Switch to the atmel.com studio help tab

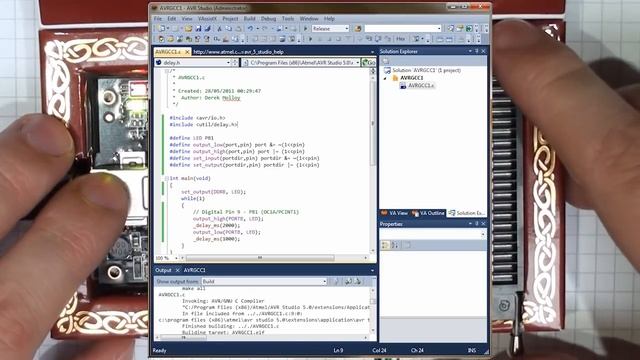click(x=238, y=52)
